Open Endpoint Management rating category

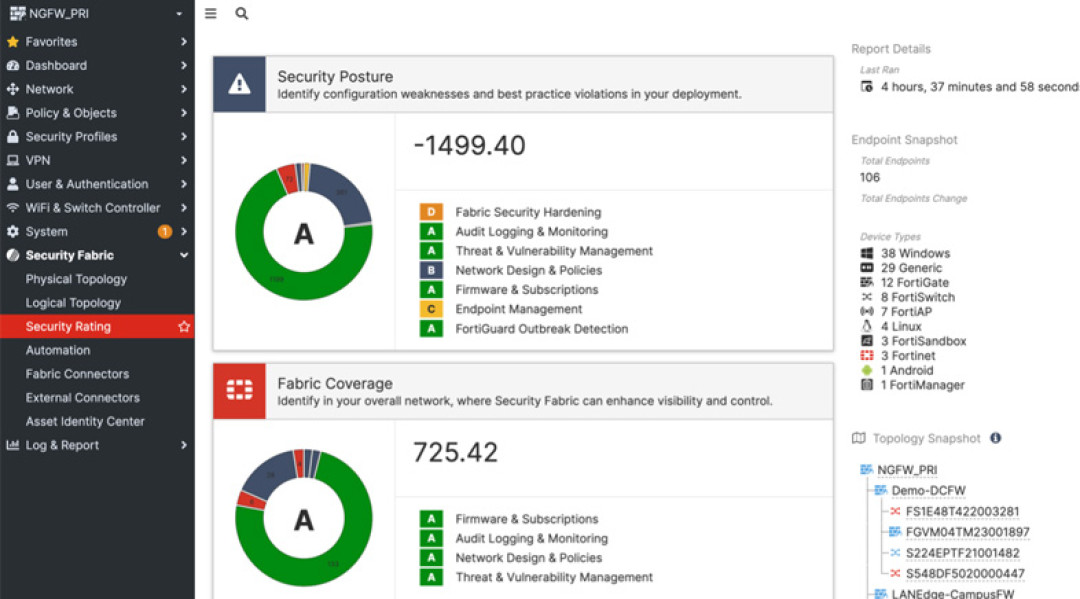point(519,309)
